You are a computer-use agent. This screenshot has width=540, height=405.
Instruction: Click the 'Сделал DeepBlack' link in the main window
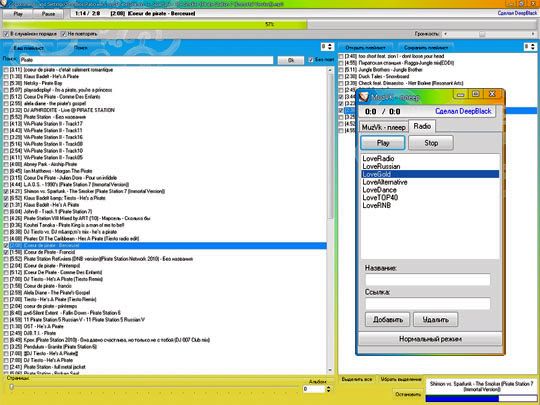517,13
